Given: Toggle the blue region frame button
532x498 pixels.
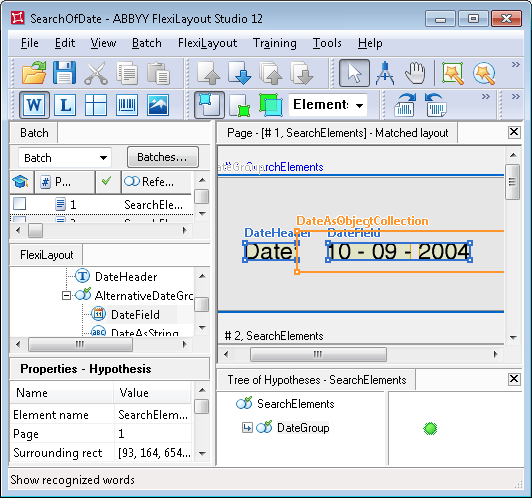Looking at the screenshot, I should click(x=209, y=104).
